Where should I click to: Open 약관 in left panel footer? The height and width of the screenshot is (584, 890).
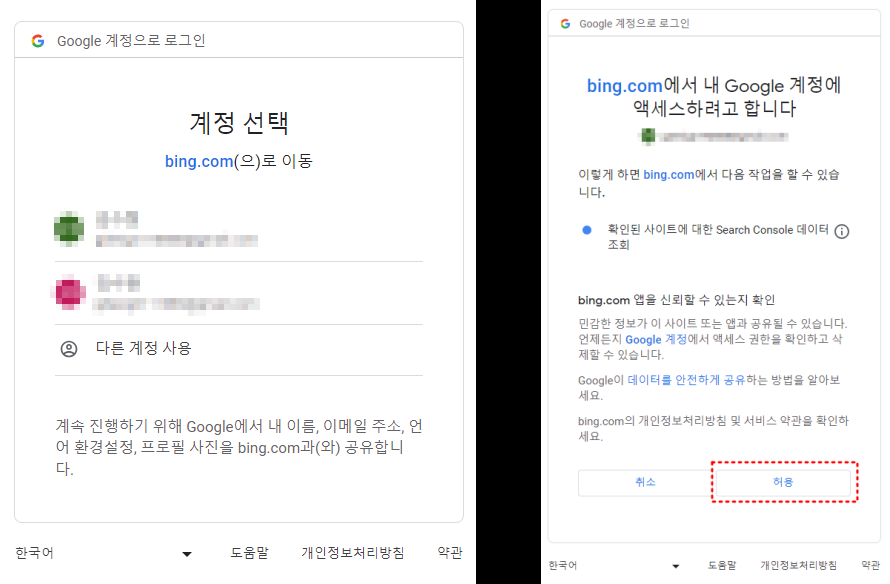coord(450,553)
